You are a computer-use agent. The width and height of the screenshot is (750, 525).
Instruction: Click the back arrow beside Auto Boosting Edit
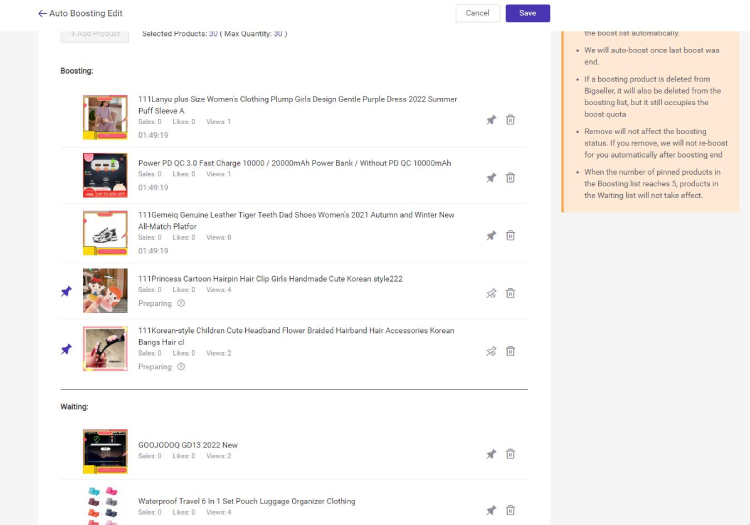pos(43,13)
